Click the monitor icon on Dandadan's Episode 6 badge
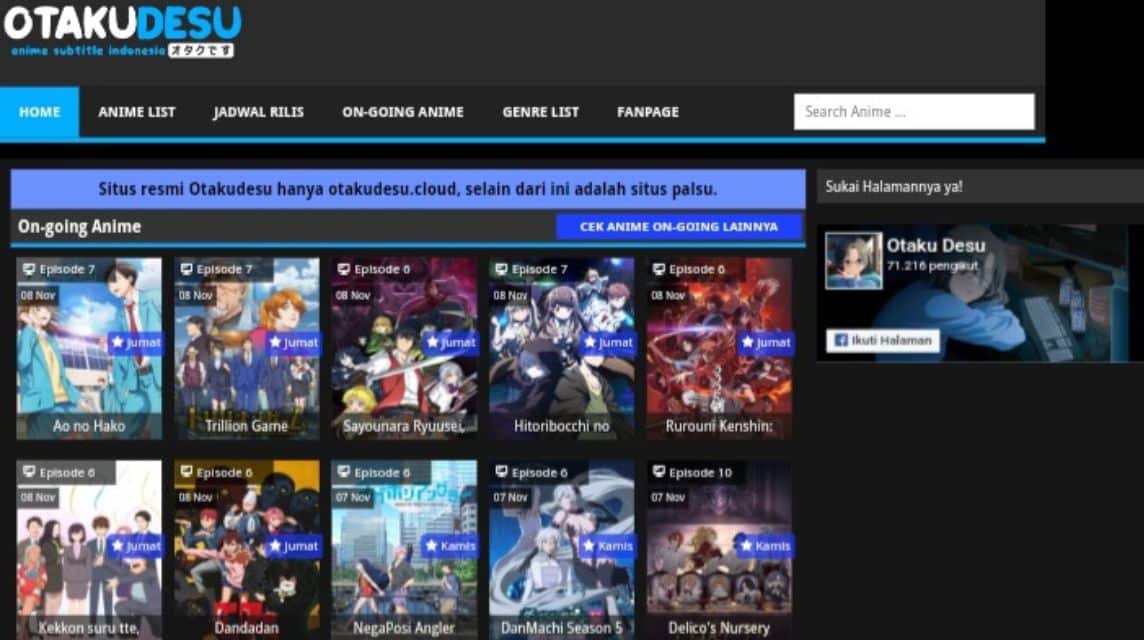Viewport: 1144px width, 640px height. click(x=189, y=472)
